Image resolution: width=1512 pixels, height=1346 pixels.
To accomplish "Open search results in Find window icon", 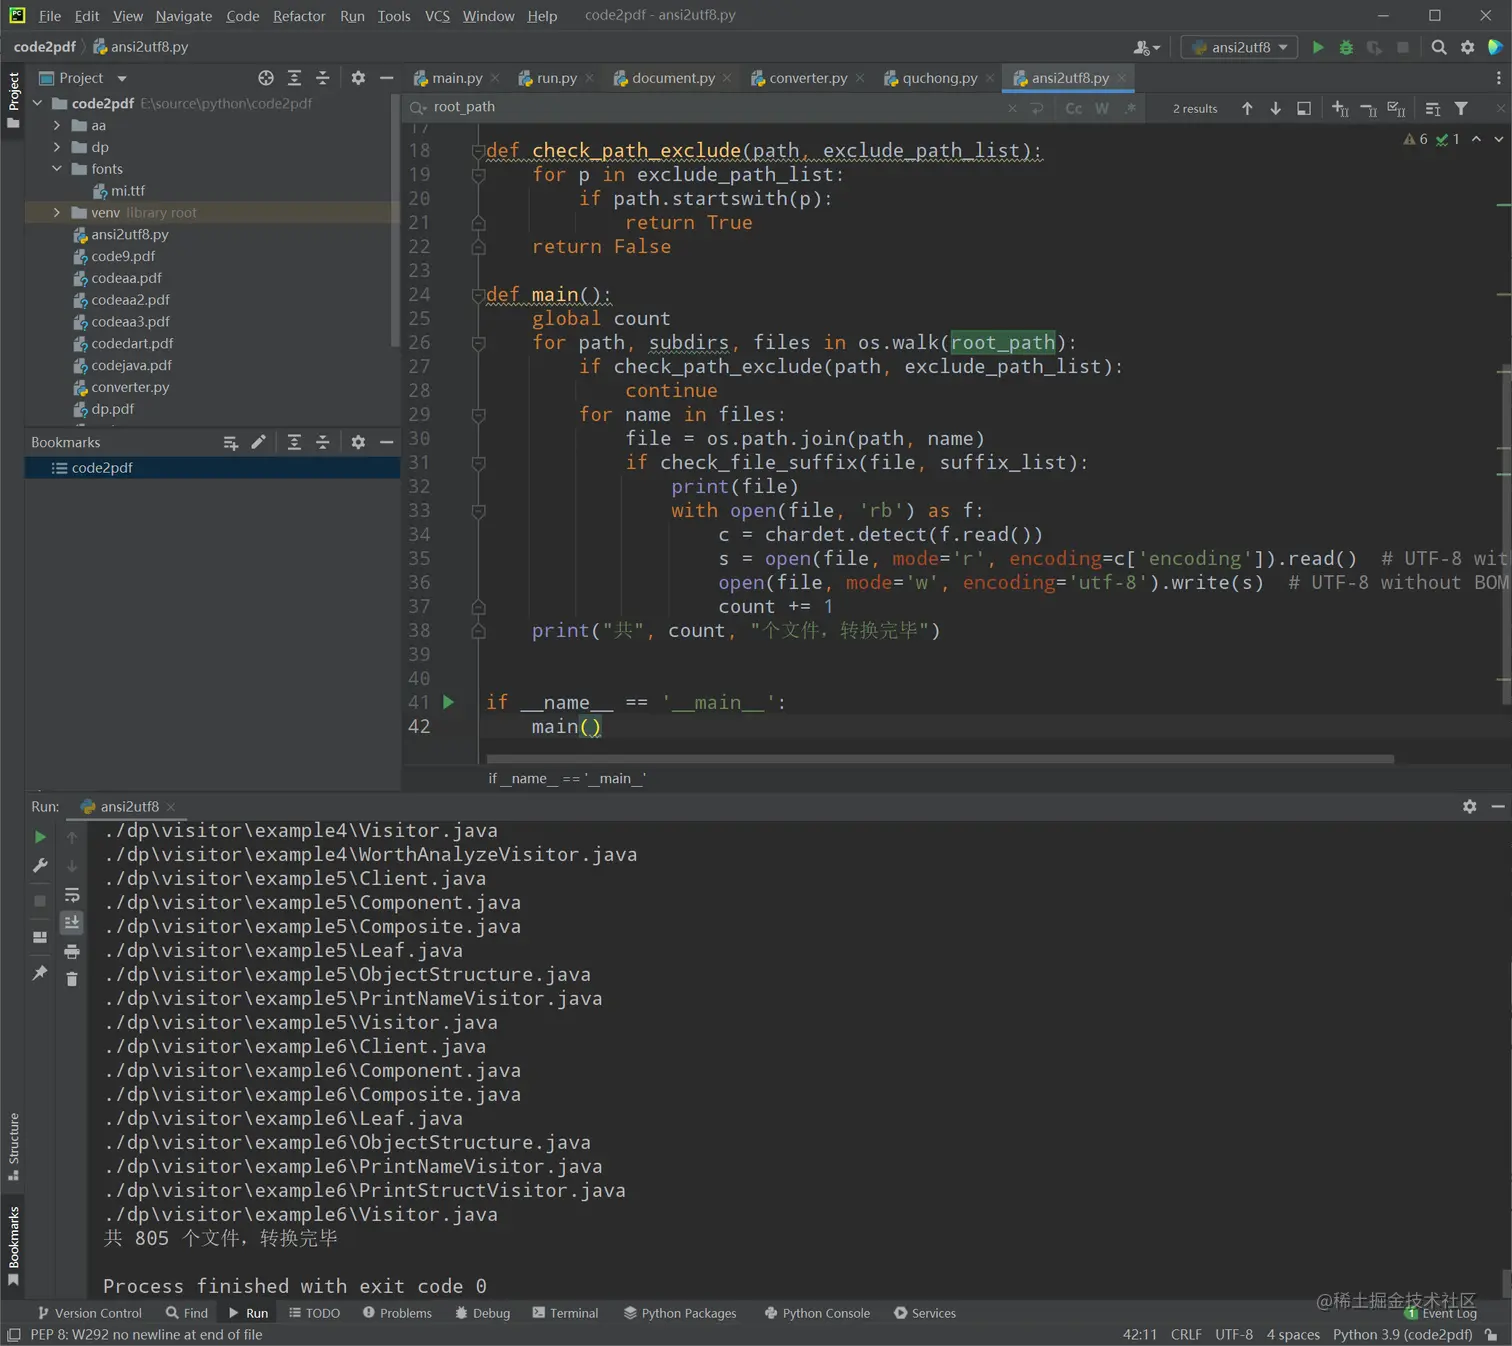I will tap(1304, 108).
